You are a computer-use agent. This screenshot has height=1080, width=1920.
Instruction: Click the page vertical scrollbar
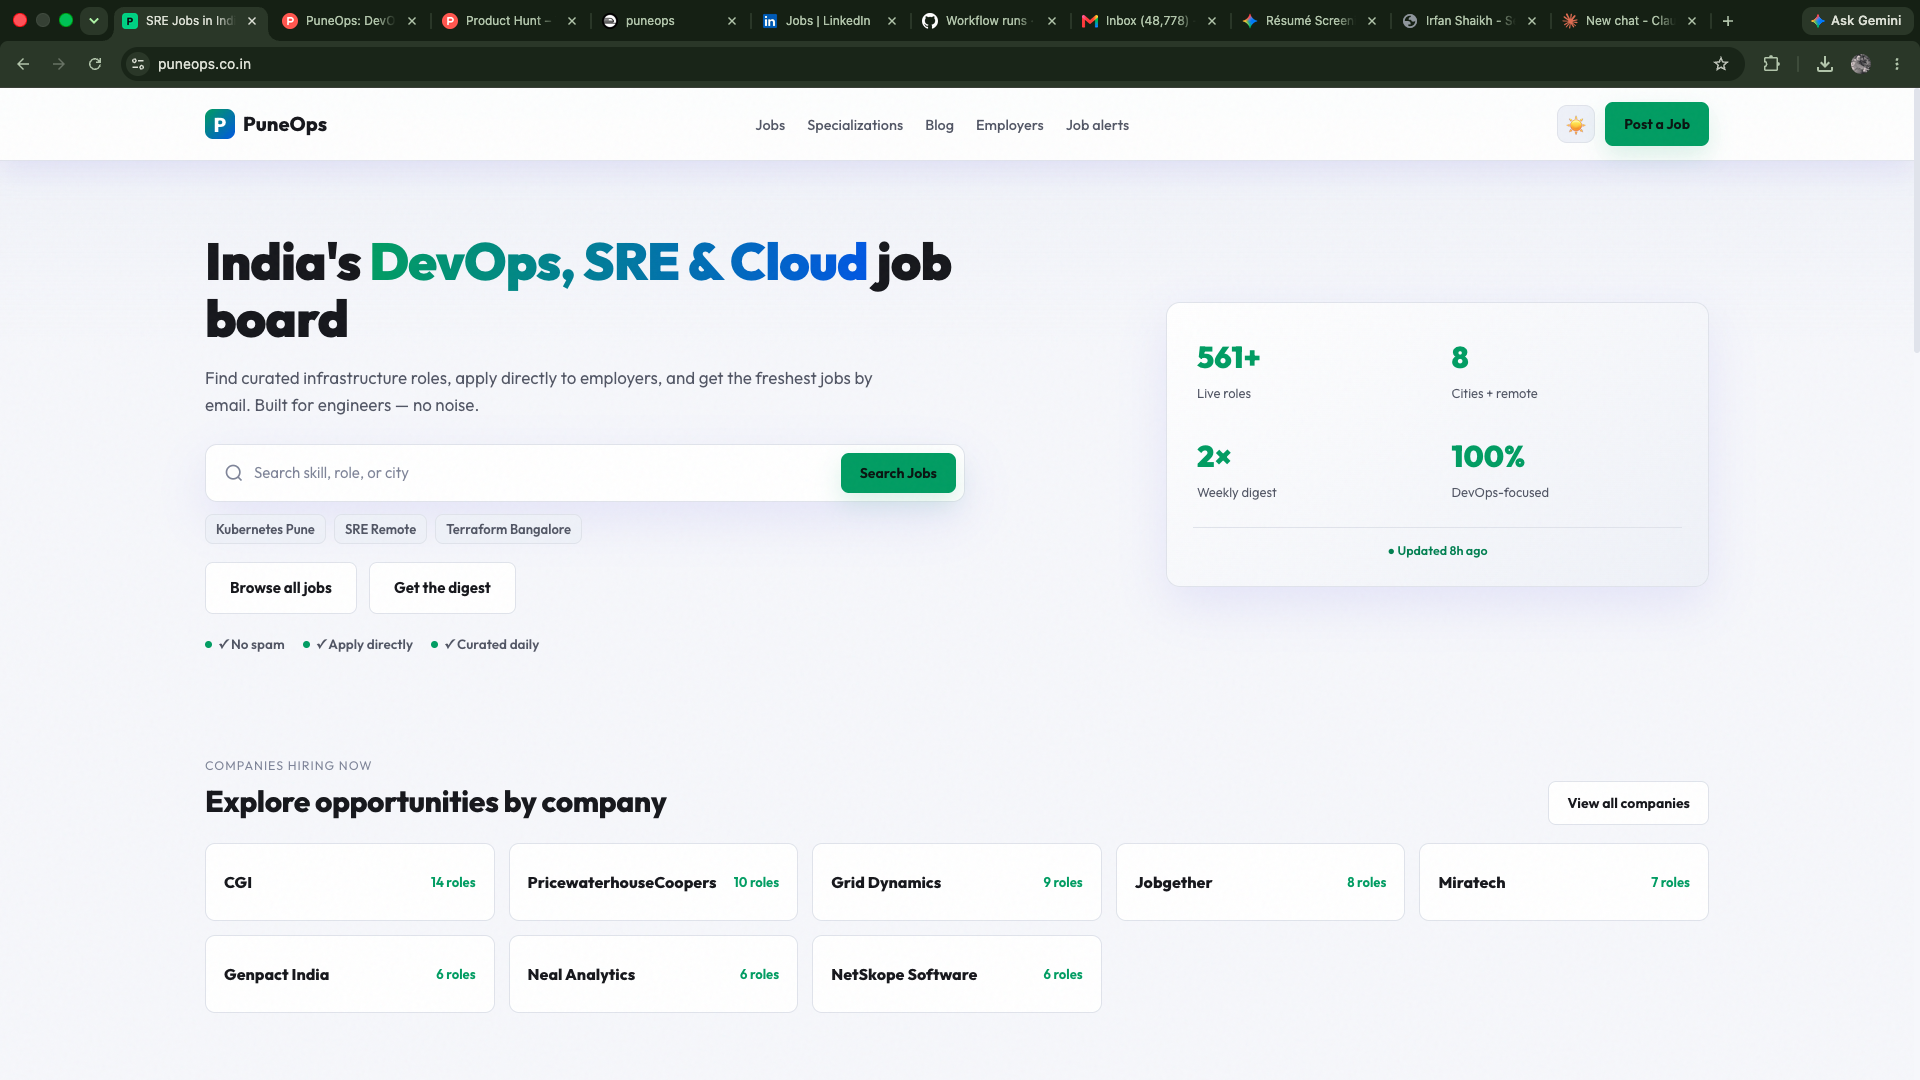tap(1916, 220)
